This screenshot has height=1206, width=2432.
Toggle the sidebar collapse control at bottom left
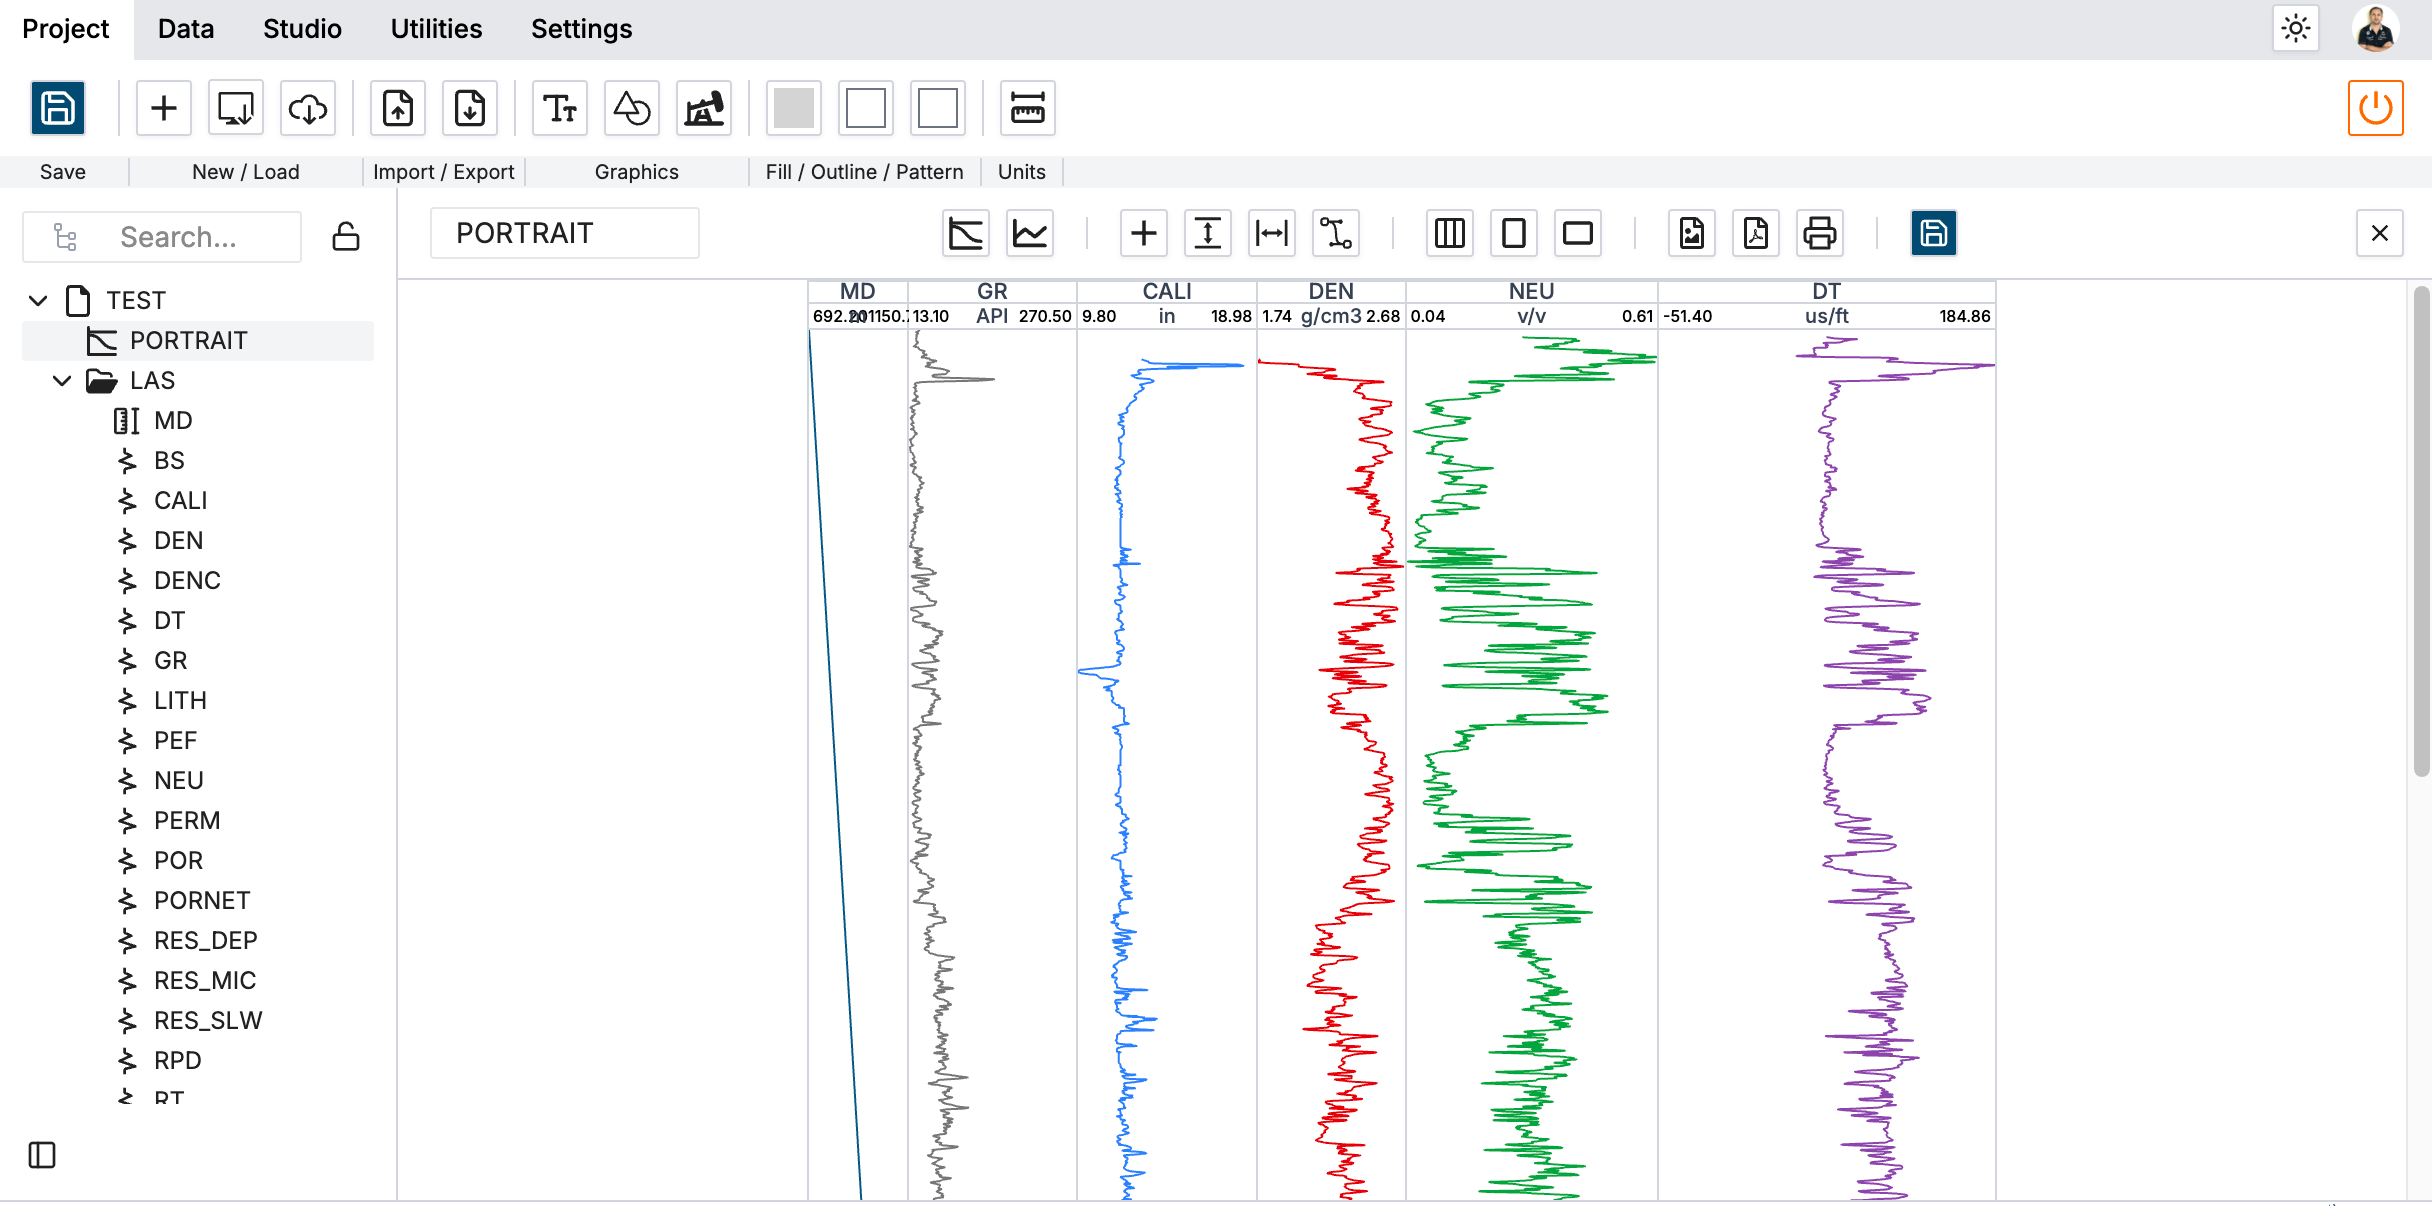tap(40, 1155)
